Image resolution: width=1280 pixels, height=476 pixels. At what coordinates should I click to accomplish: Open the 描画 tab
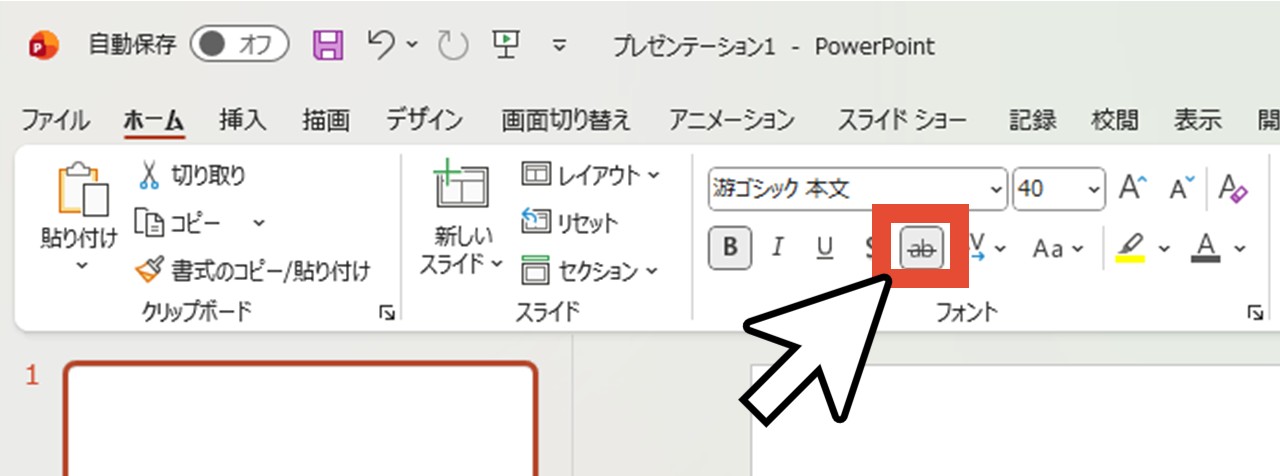(326, 121)
